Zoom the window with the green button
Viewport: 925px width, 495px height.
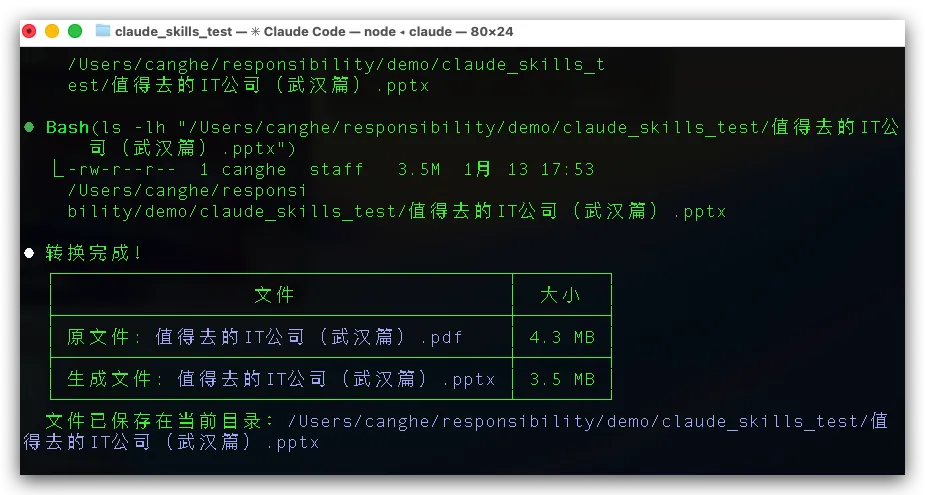(x=75, y=31)
